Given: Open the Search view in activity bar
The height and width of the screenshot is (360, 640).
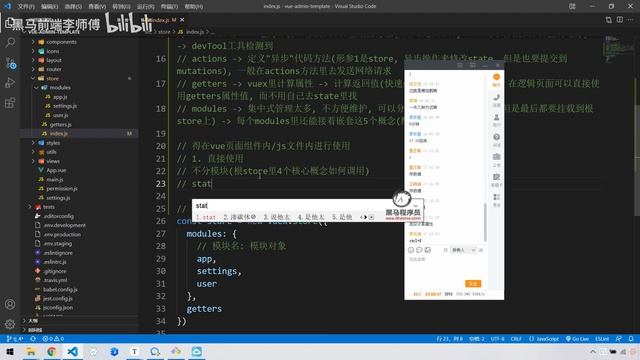Looking at the screenshot, I should coord(10,42).
